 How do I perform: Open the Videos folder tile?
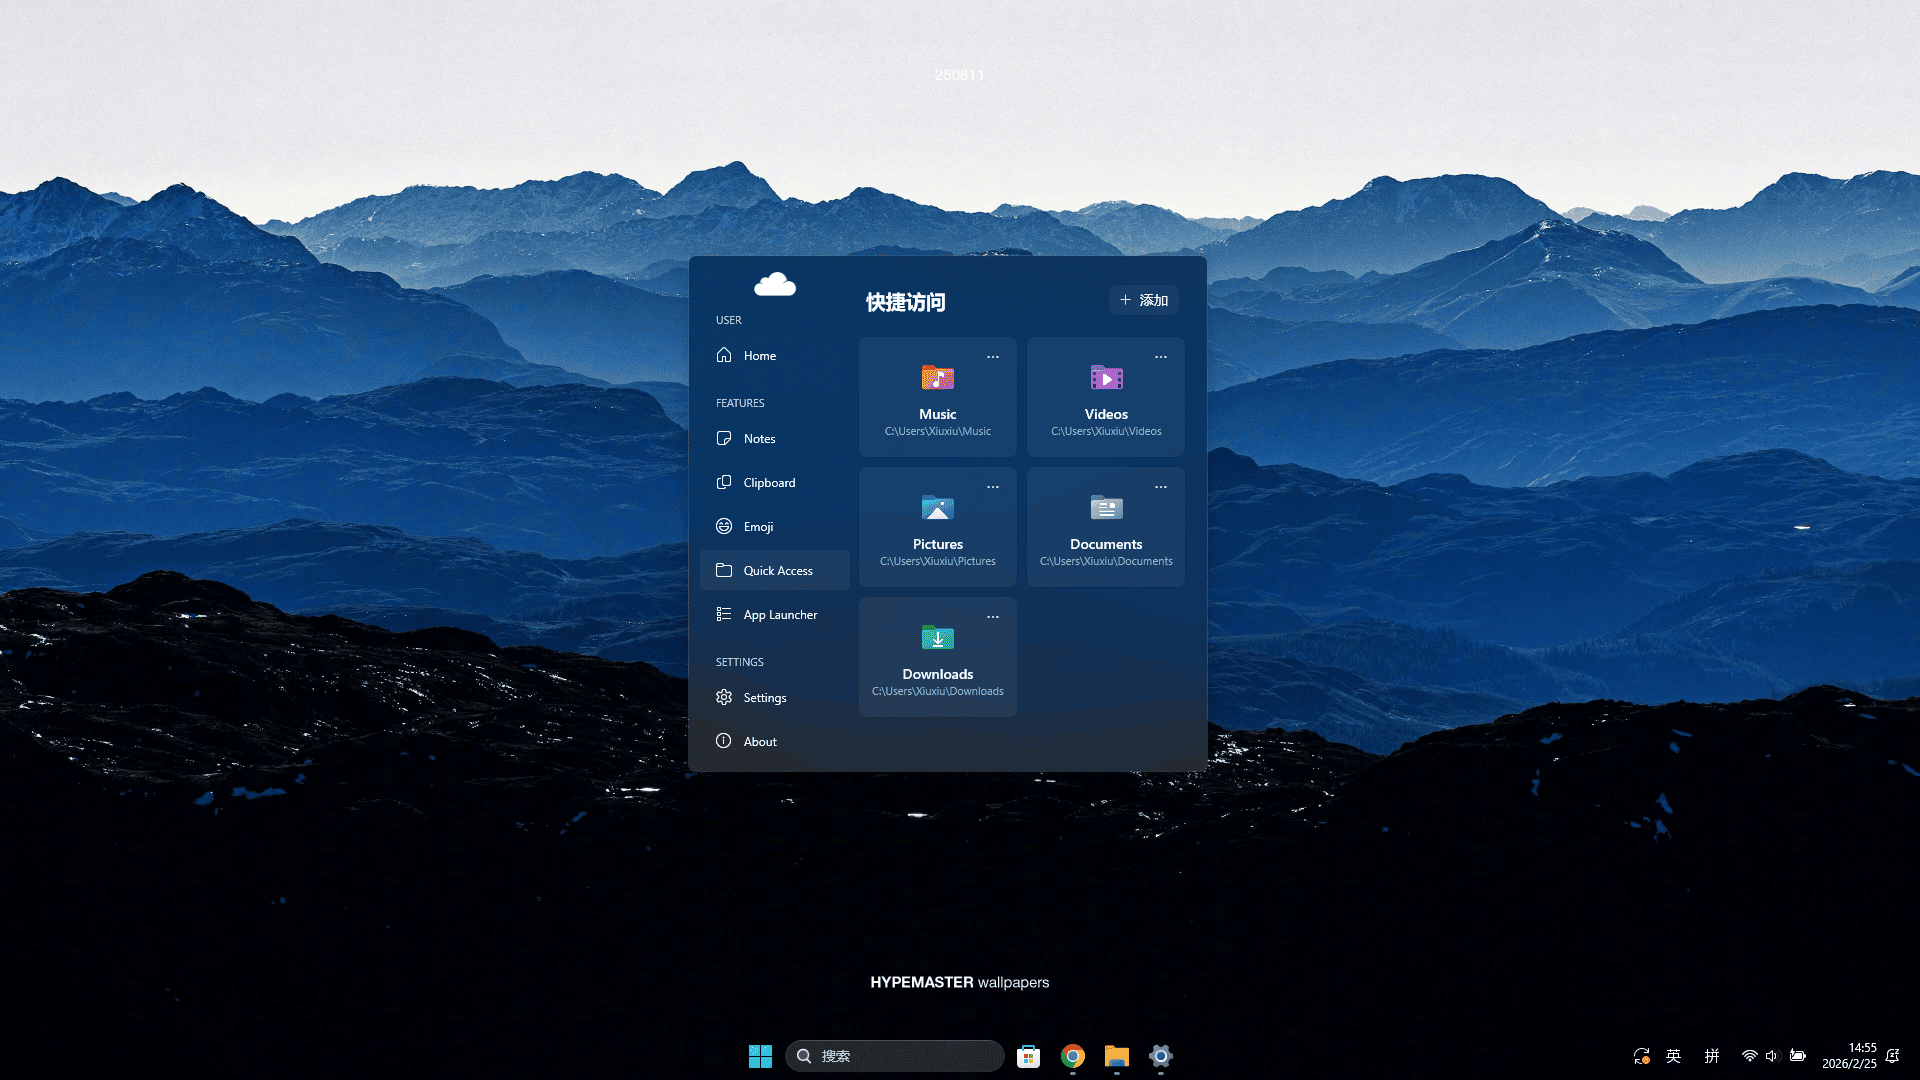[1105, 398]
